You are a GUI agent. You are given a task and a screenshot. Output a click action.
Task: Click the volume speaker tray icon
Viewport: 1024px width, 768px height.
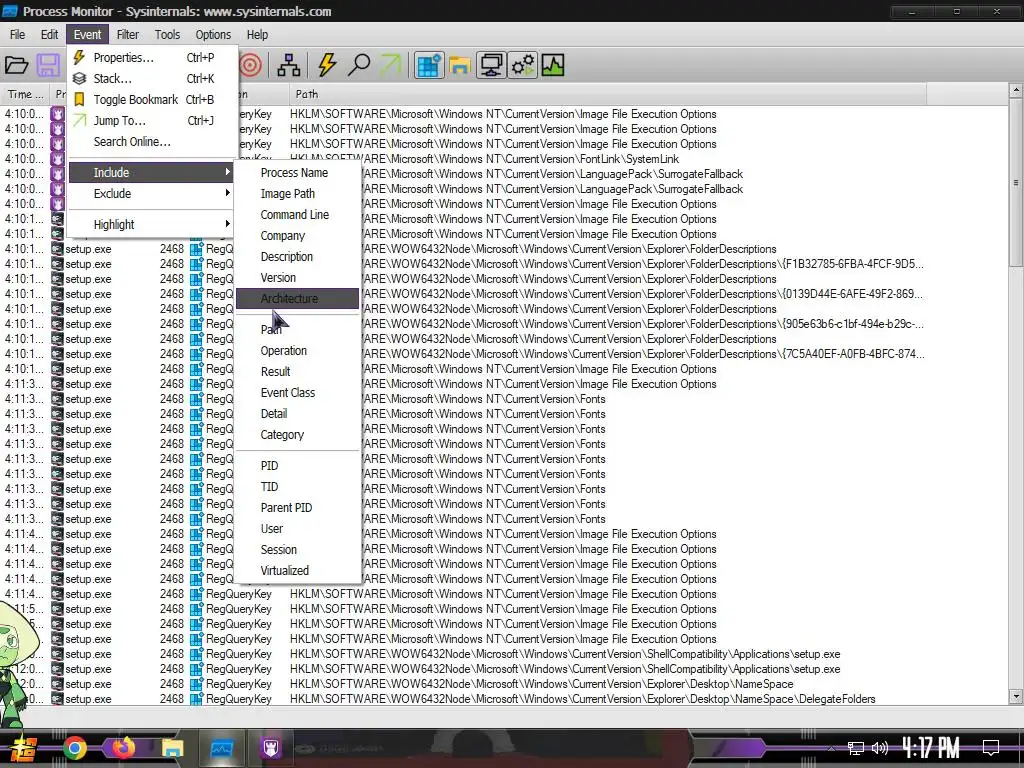(x=879, y=748)
